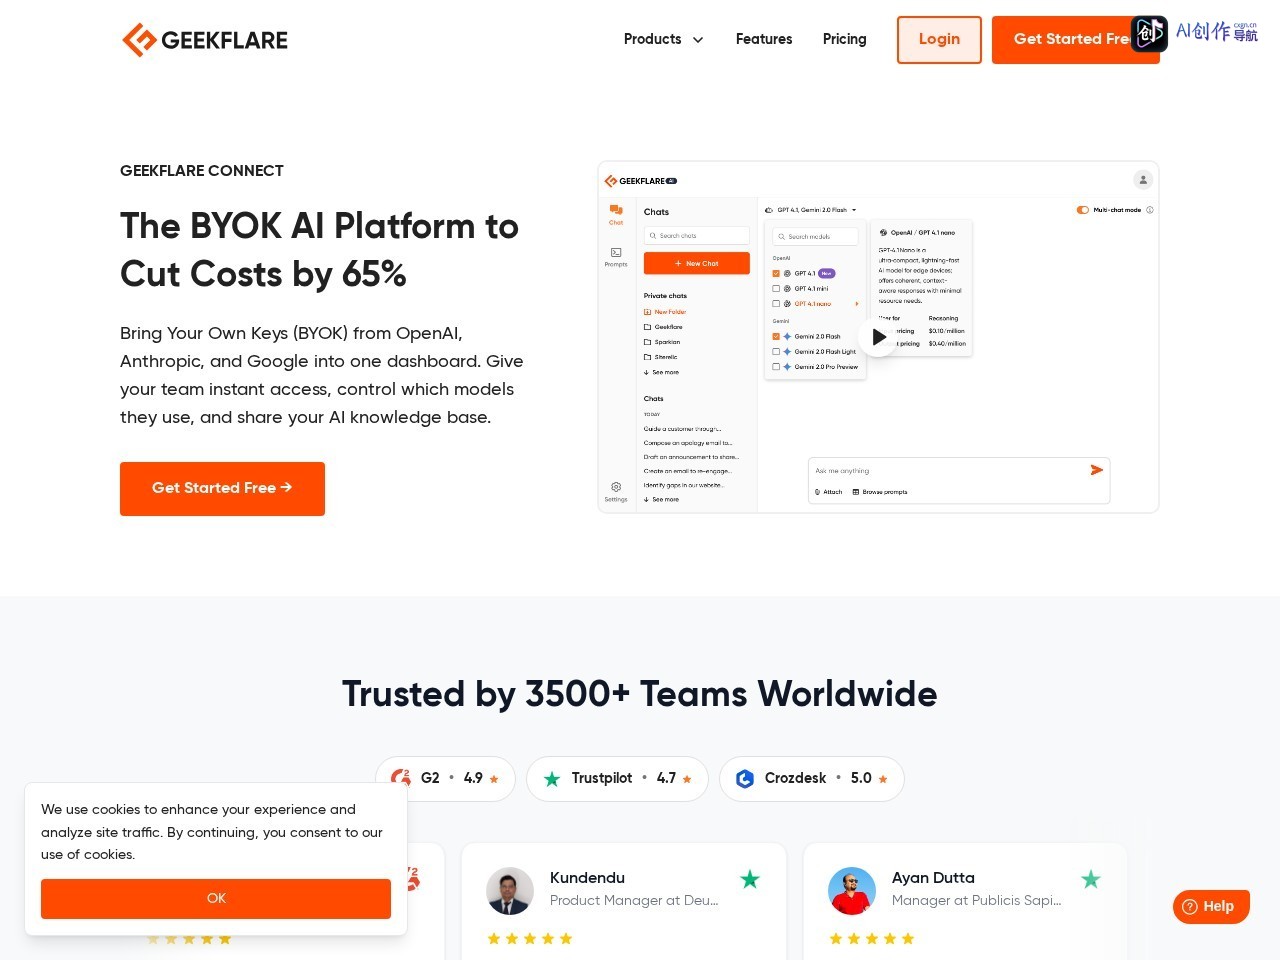1280x960 pixels.
Task: Click Ayan Dutta's profile photo
Action: coord(852,891)
